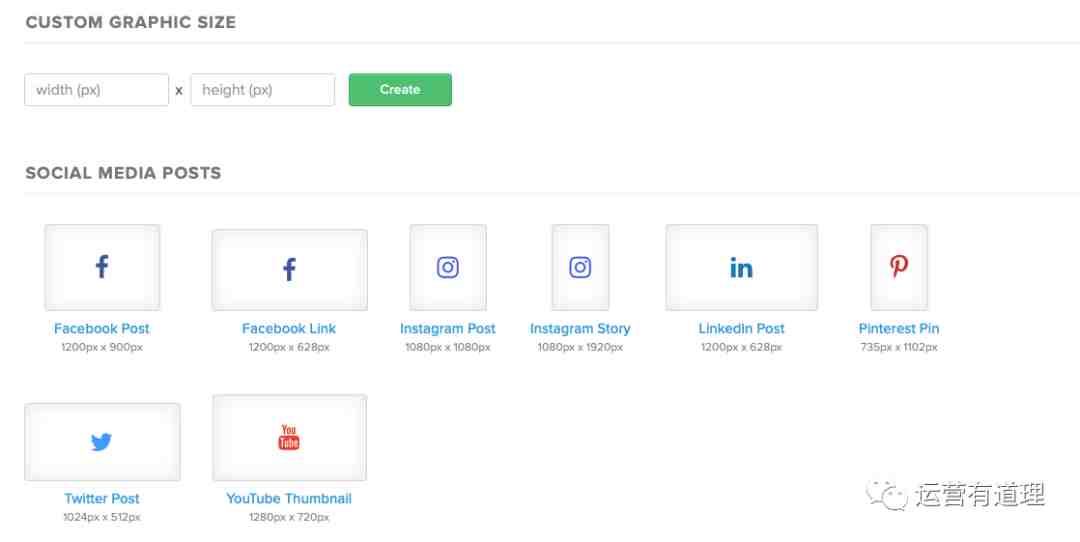Select the YouTube Thumbnail icon
The image size is (1080, 542).
tap(289, 437)
